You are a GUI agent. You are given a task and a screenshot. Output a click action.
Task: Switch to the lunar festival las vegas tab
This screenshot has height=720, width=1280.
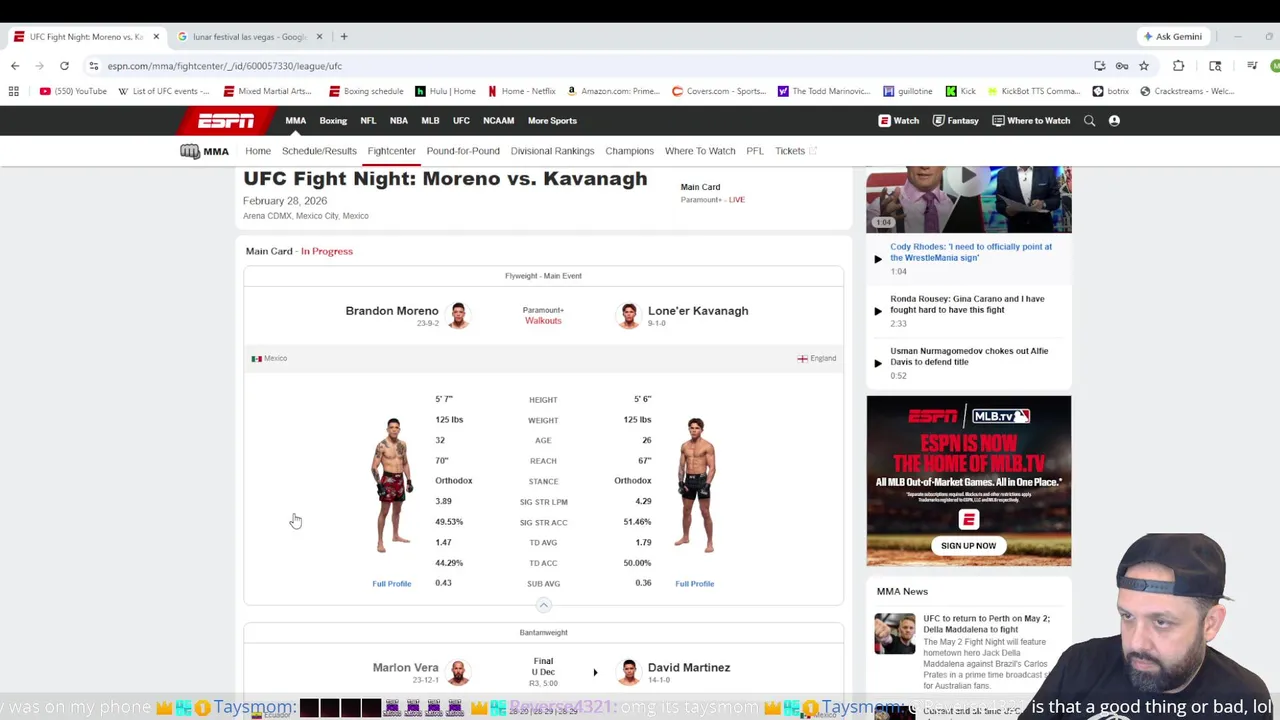(x=249, y=37)
